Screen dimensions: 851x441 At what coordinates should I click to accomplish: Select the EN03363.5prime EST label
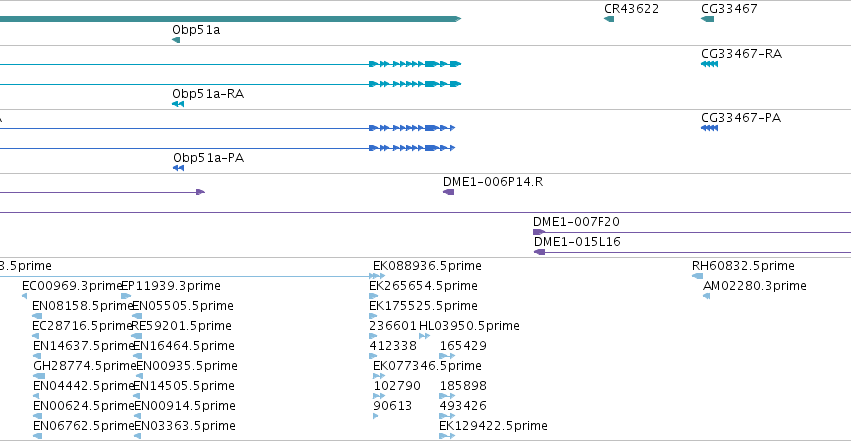(x=185, y=426)
